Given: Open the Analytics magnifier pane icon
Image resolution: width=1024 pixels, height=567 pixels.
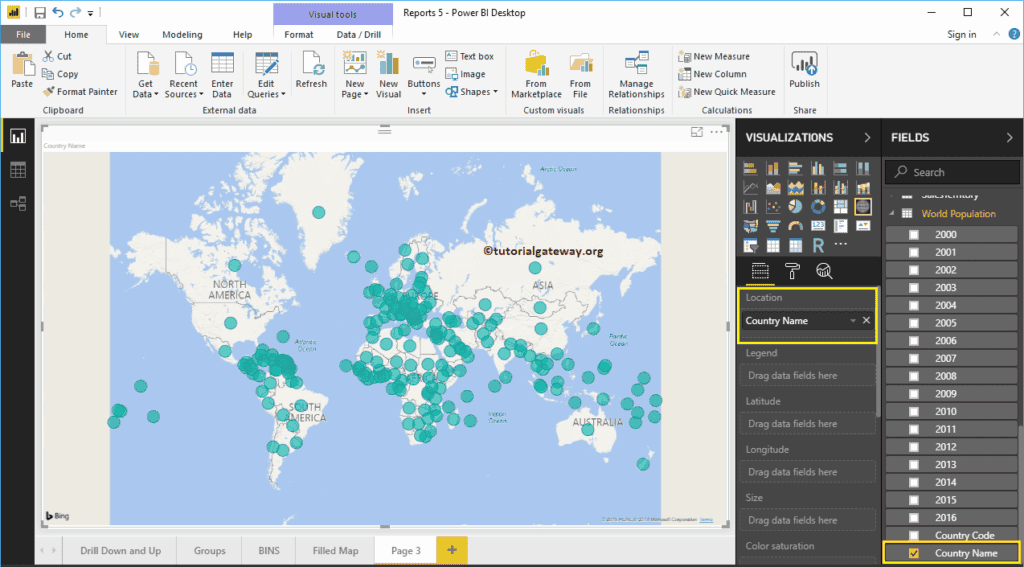Looking at the screenshot, I should coord(824,270).
